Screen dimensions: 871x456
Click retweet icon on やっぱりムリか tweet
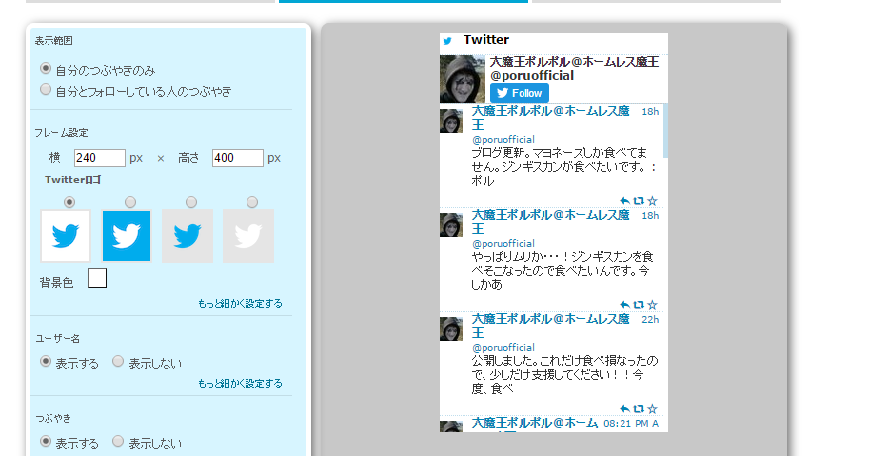coord(639,305)
